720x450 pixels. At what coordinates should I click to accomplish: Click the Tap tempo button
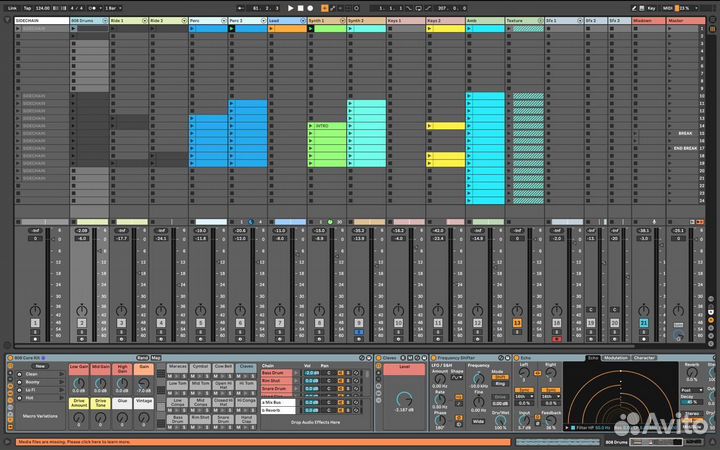(x=29, y=8)
